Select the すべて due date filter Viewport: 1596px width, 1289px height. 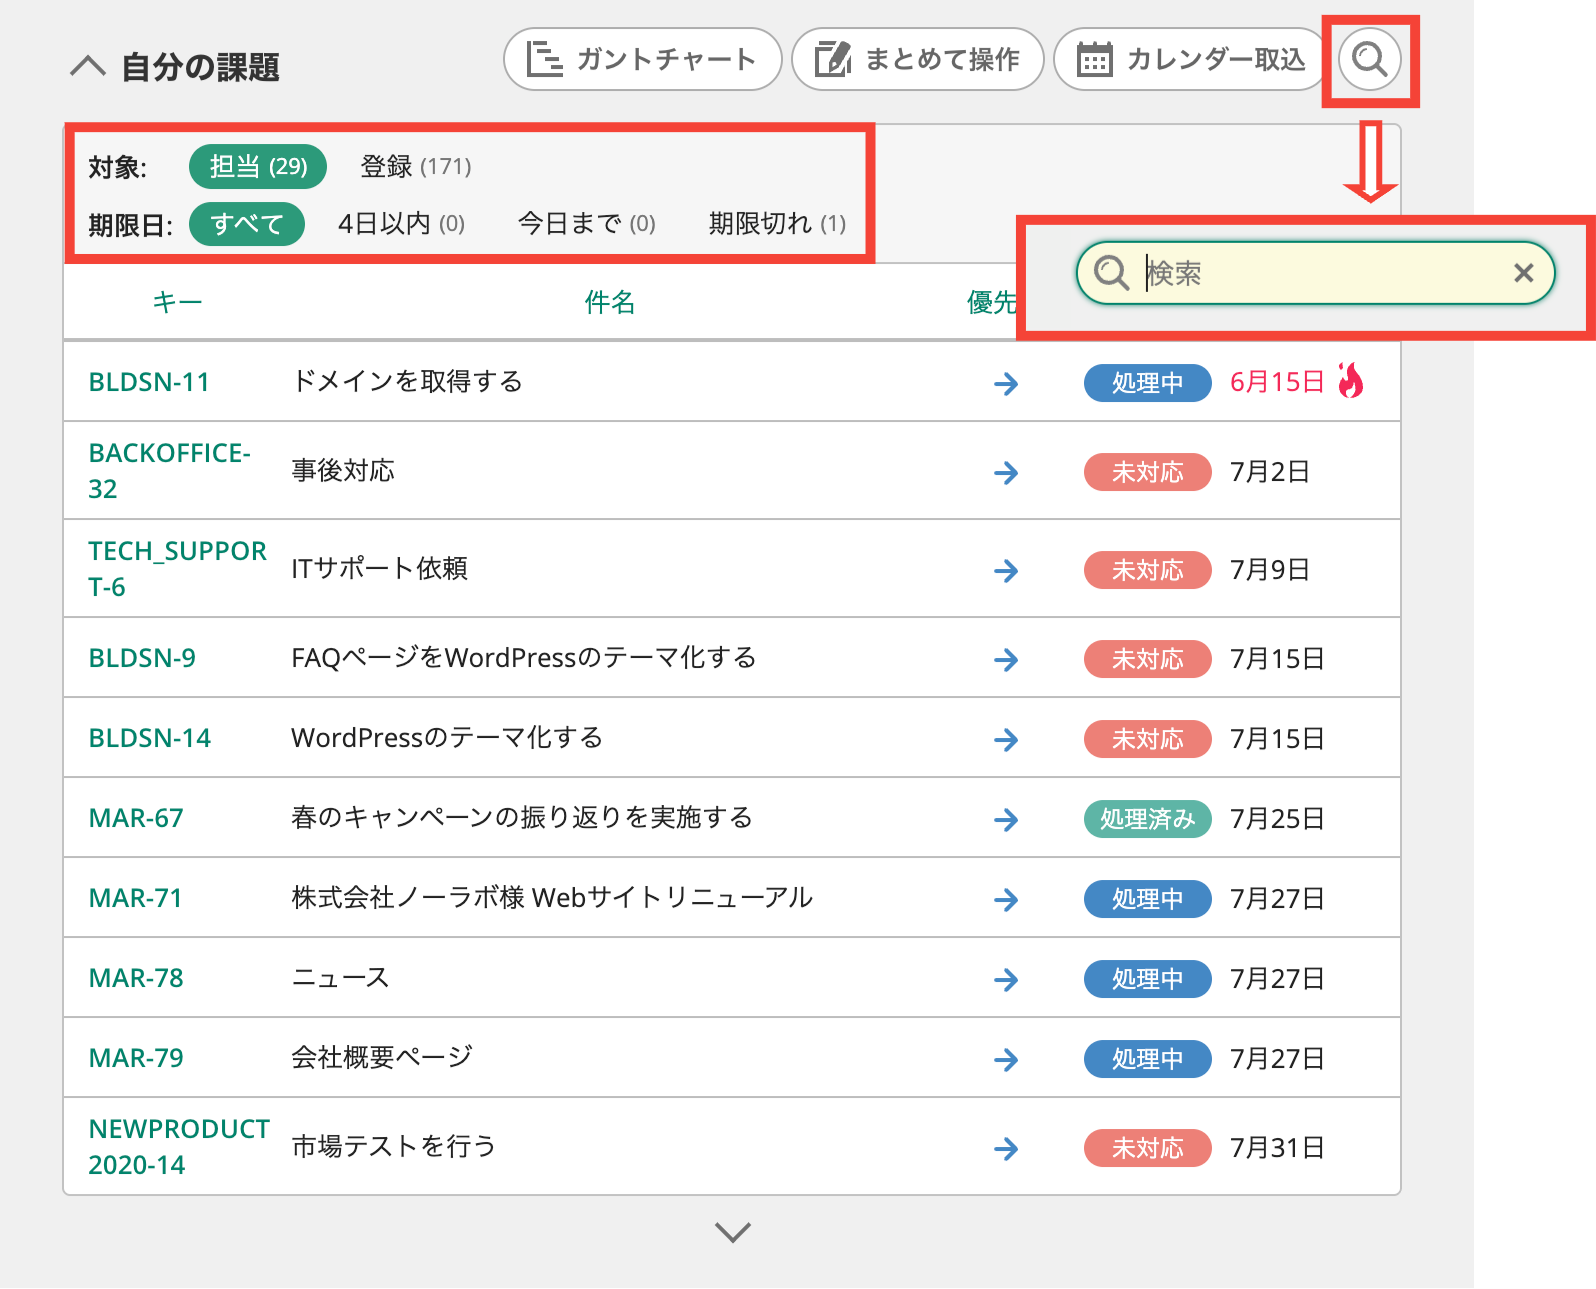point(247,223)
